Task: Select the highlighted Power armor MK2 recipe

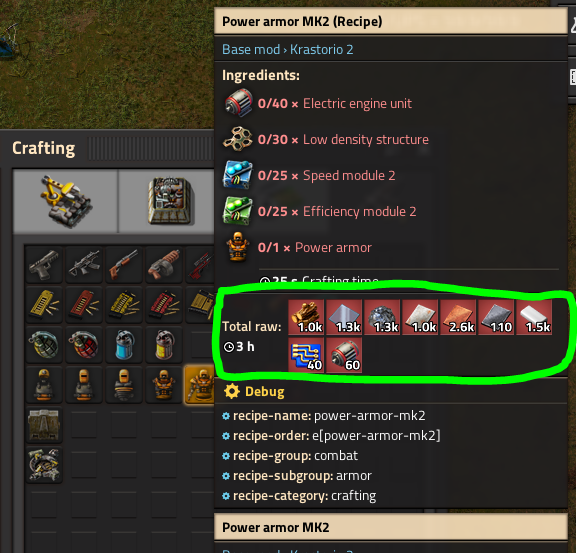Action: (199, 384)
